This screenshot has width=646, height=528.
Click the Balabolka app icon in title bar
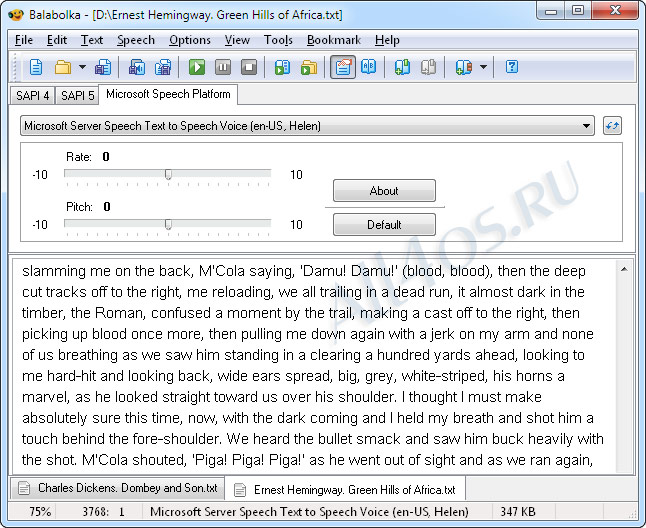pos(16,15)
